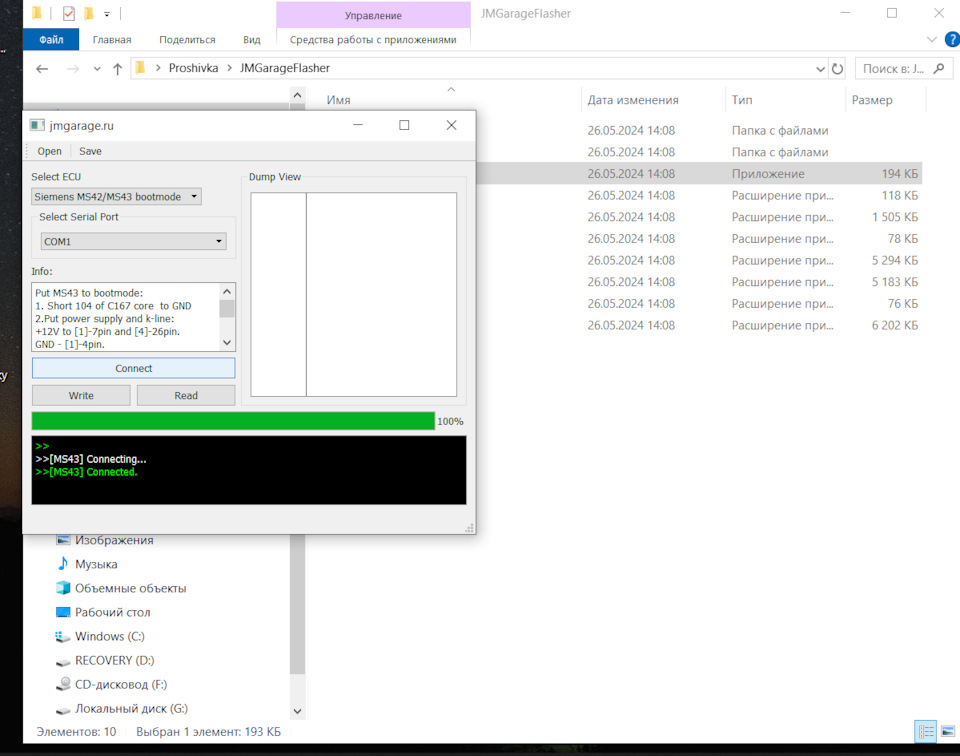This screenshot has width=960, height=756.
Task: Click the Музыка note icon
Action: (63, 563)
